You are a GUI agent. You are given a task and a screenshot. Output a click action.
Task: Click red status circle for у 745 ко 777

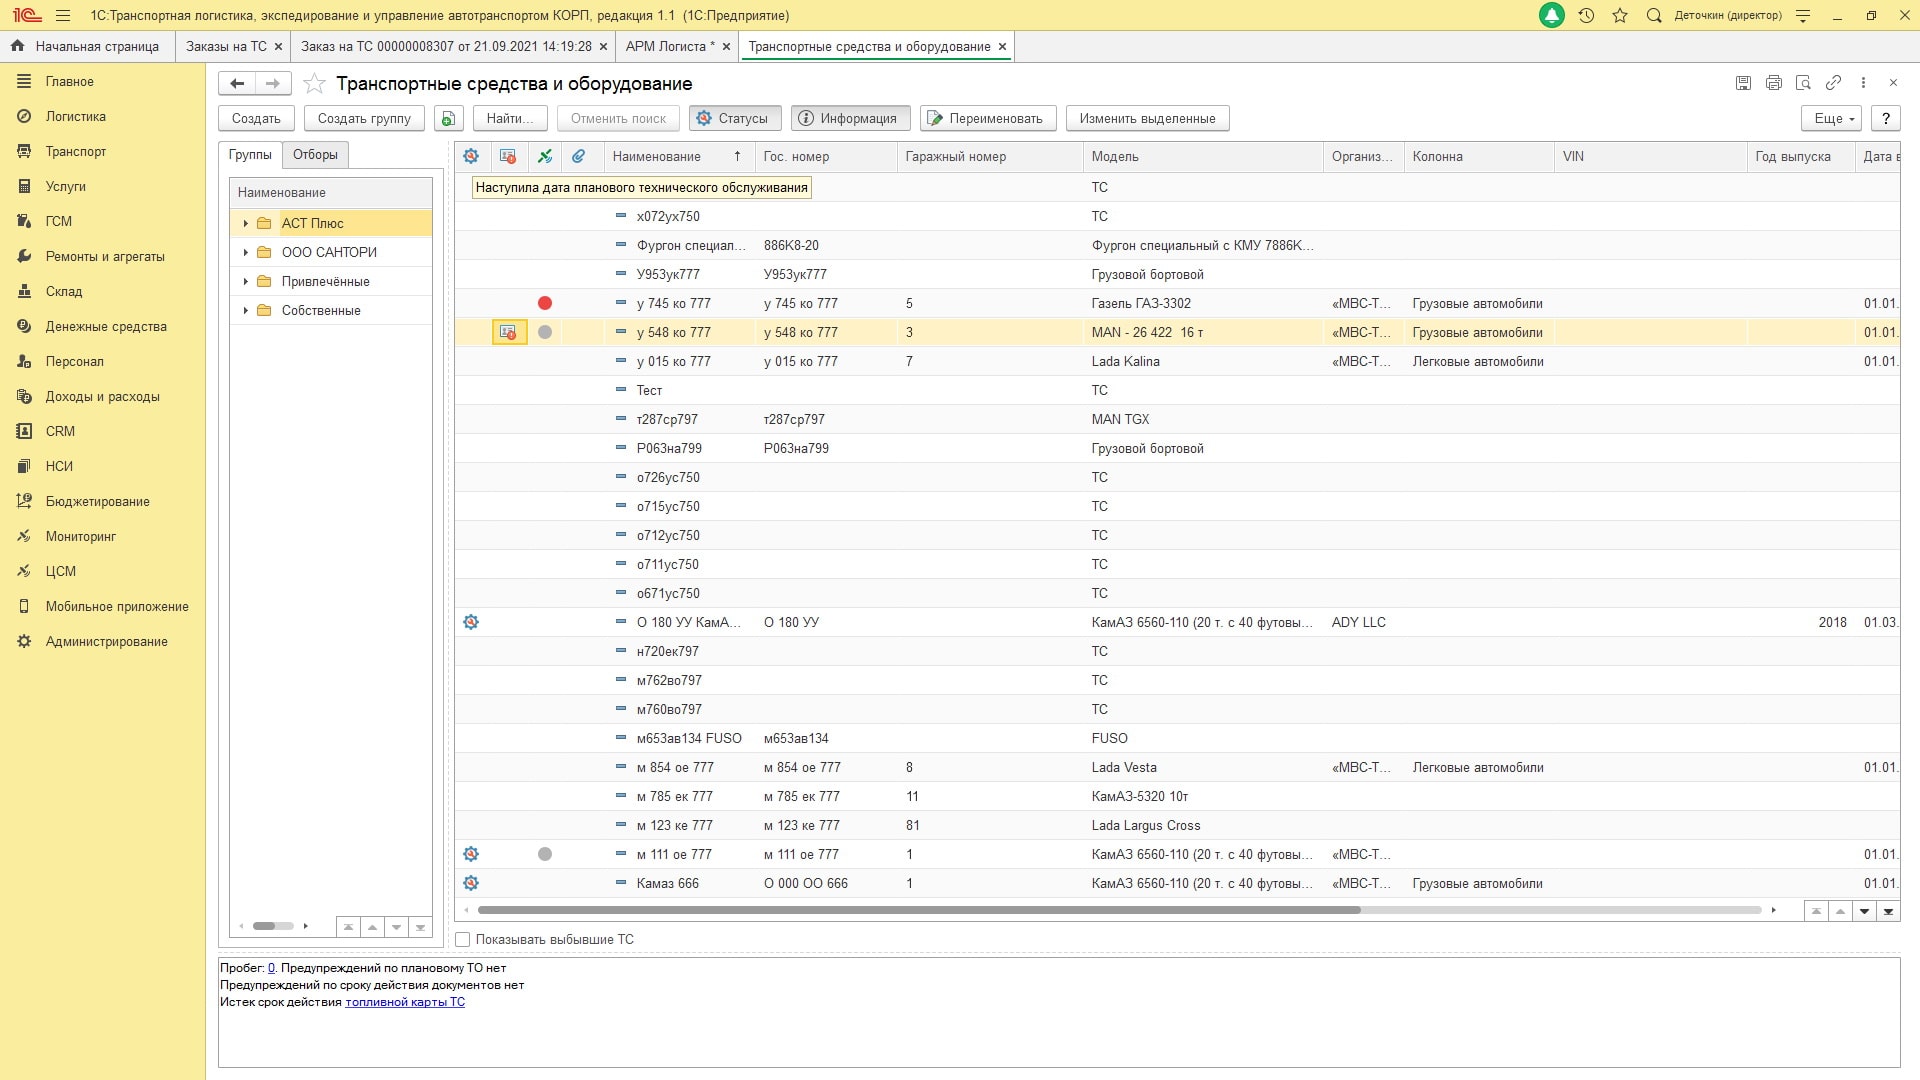click(545, 303)
